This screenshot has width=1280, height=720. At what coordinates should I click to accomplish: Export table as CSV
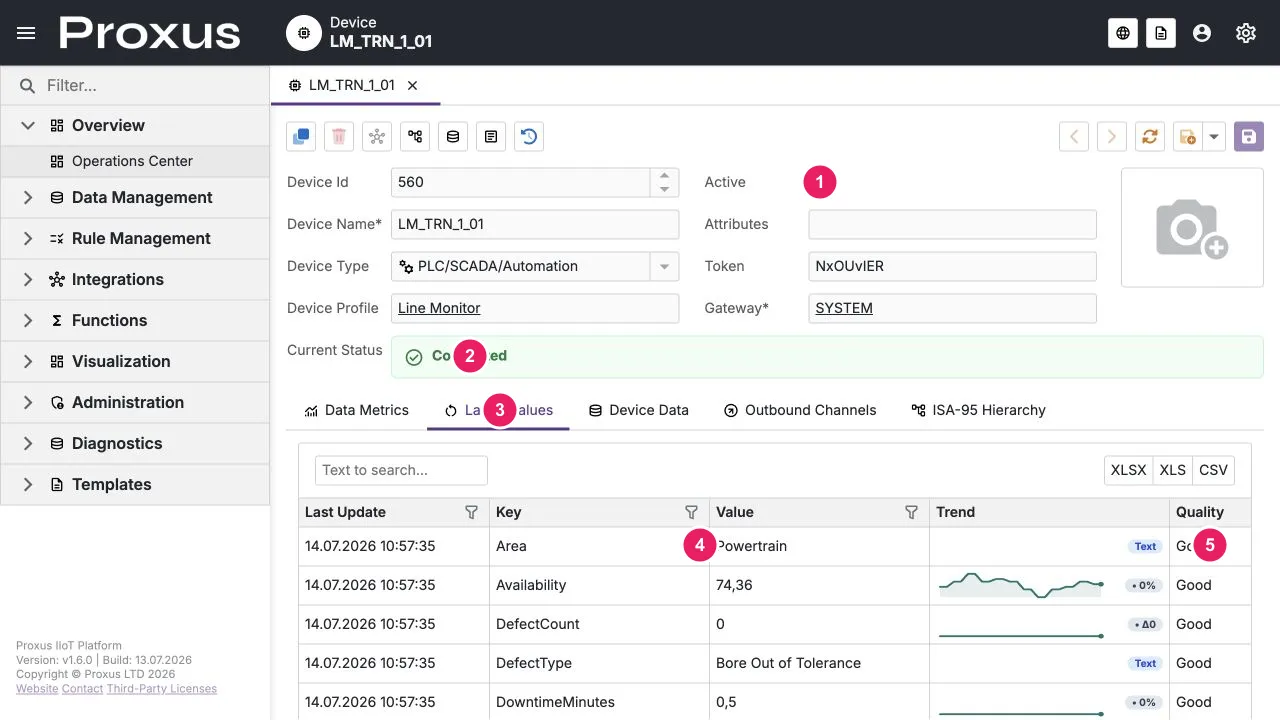click(x=1213, y=470)
